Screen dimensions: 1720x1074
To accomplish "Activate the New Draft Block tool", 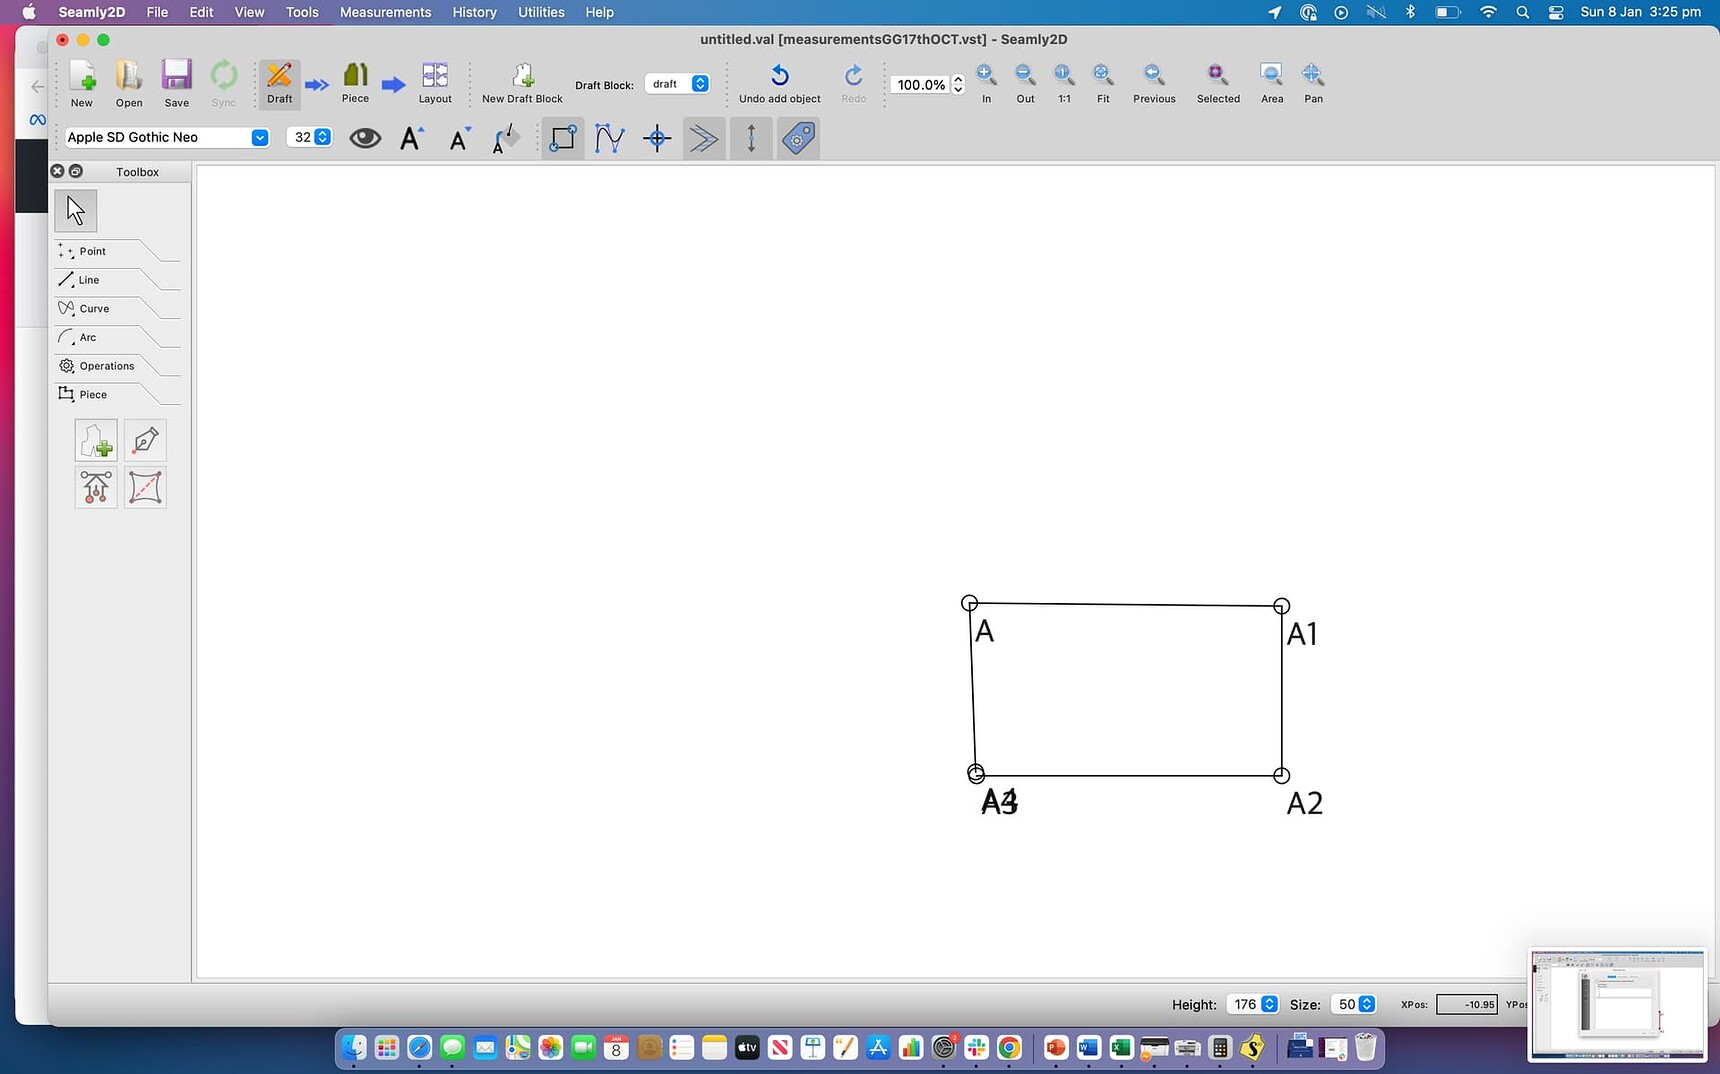I will 522,80.
